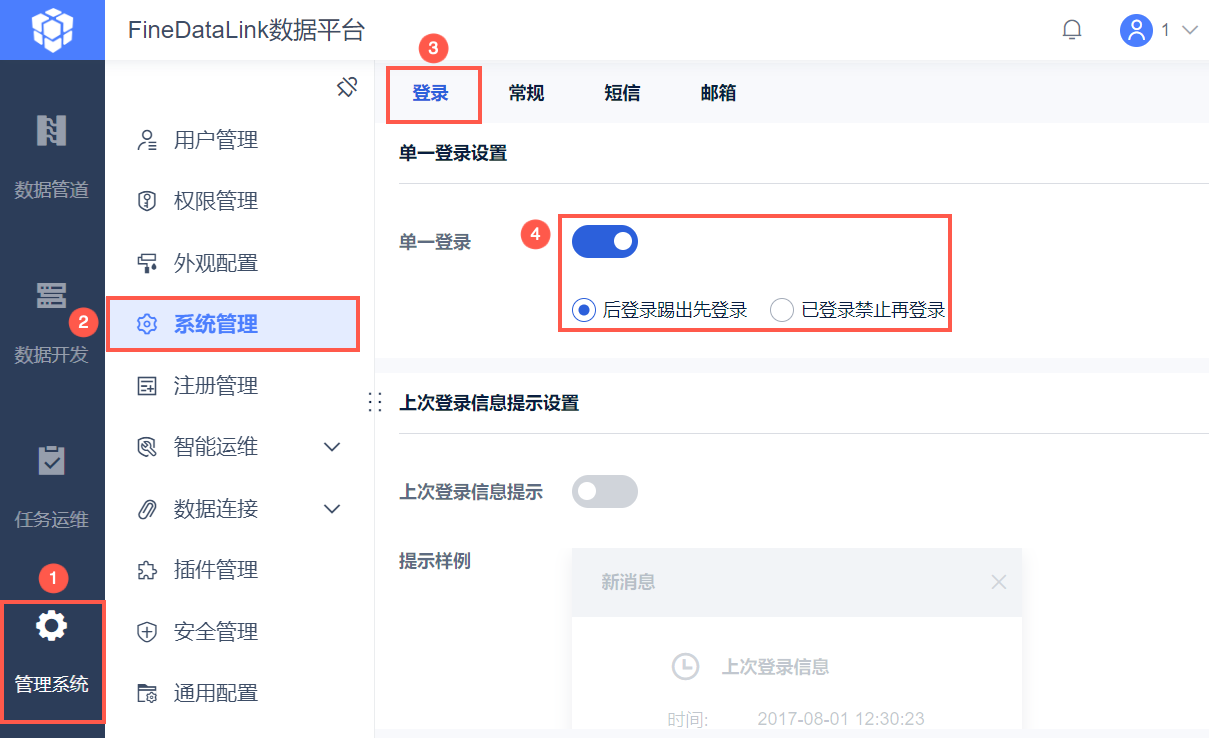Open the 数据开发 module icon
This screenshot has height=738, width=1210.
pos(51,296)
